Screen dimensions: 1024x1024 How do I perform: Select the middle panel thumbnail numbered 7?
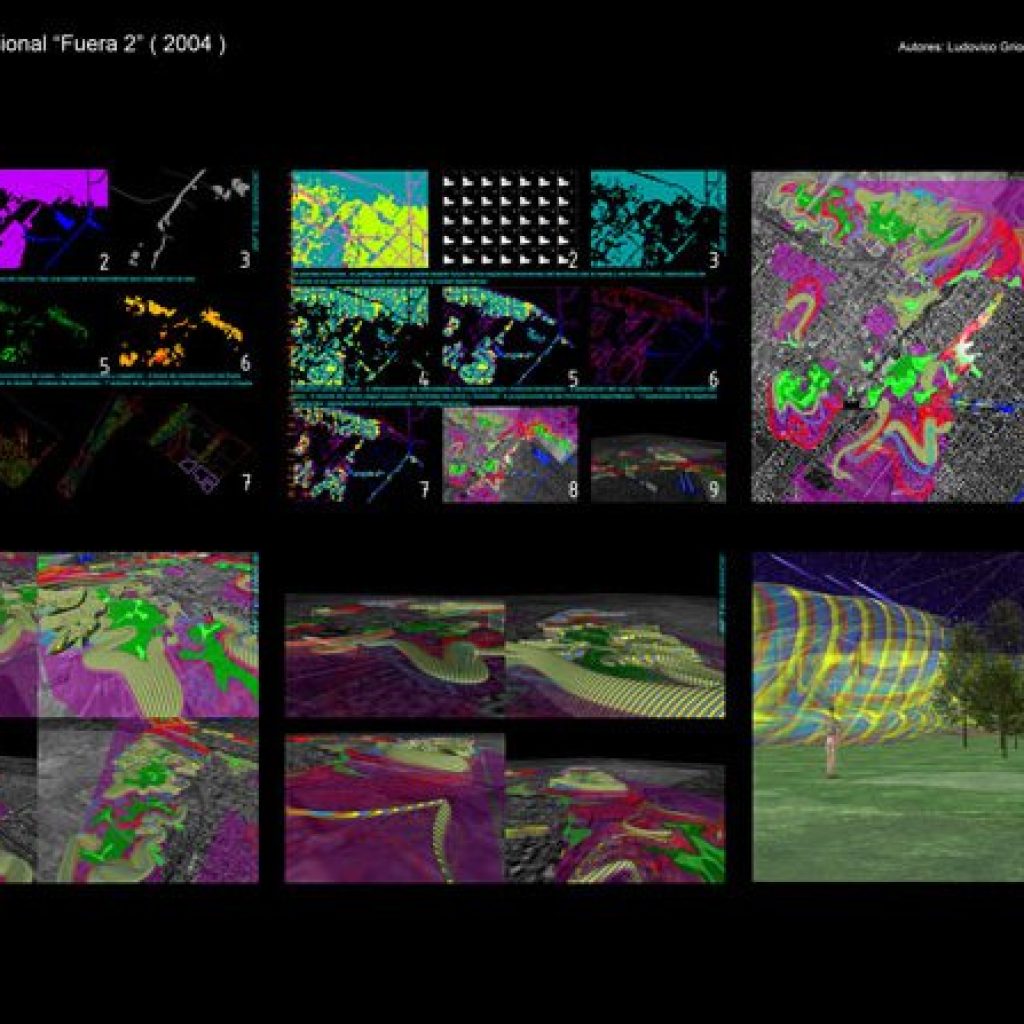[x=360, y=455]
